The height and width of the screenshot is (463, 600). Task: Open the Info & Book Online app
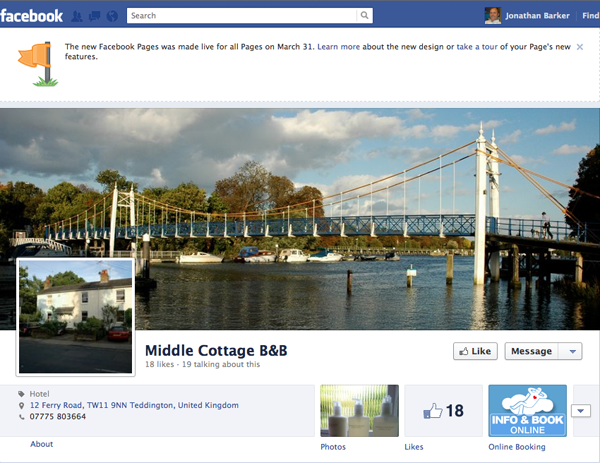click(x=527, y=411)
